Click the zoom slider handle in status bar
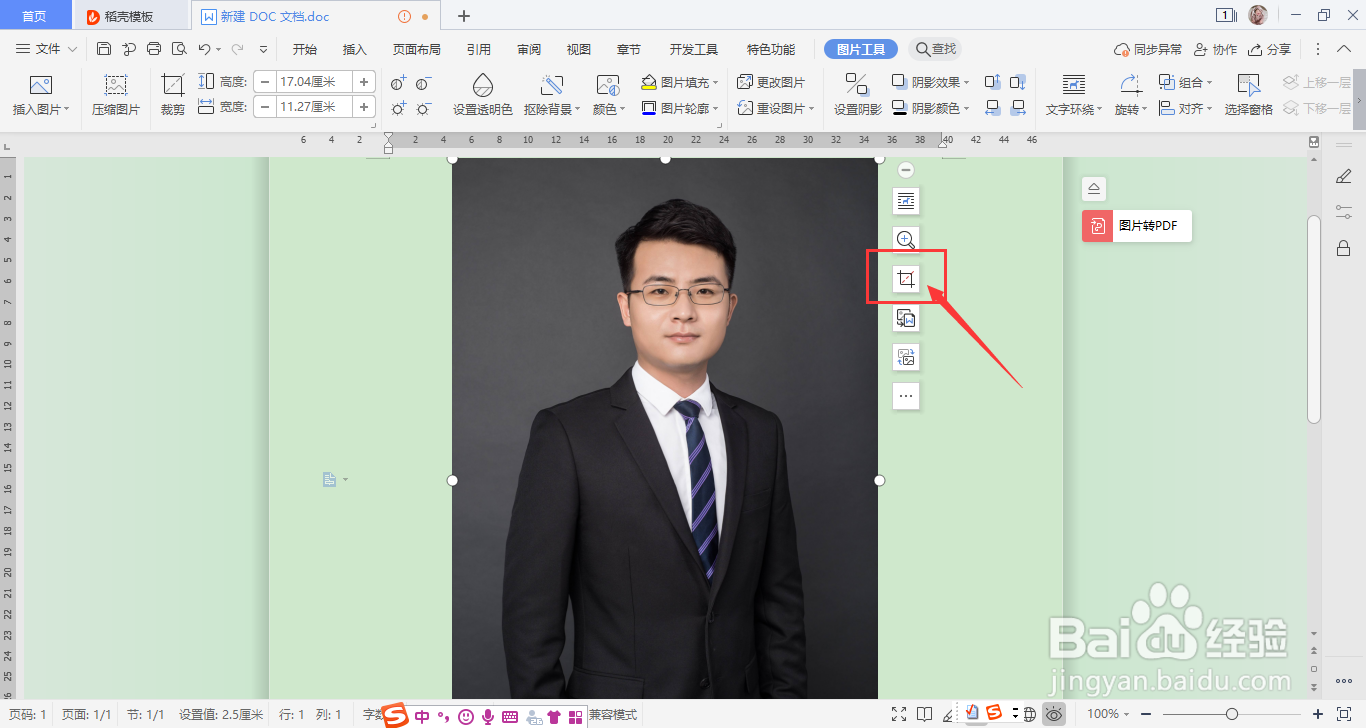This screenshot has height=728, width=1366. [1232, 714]
